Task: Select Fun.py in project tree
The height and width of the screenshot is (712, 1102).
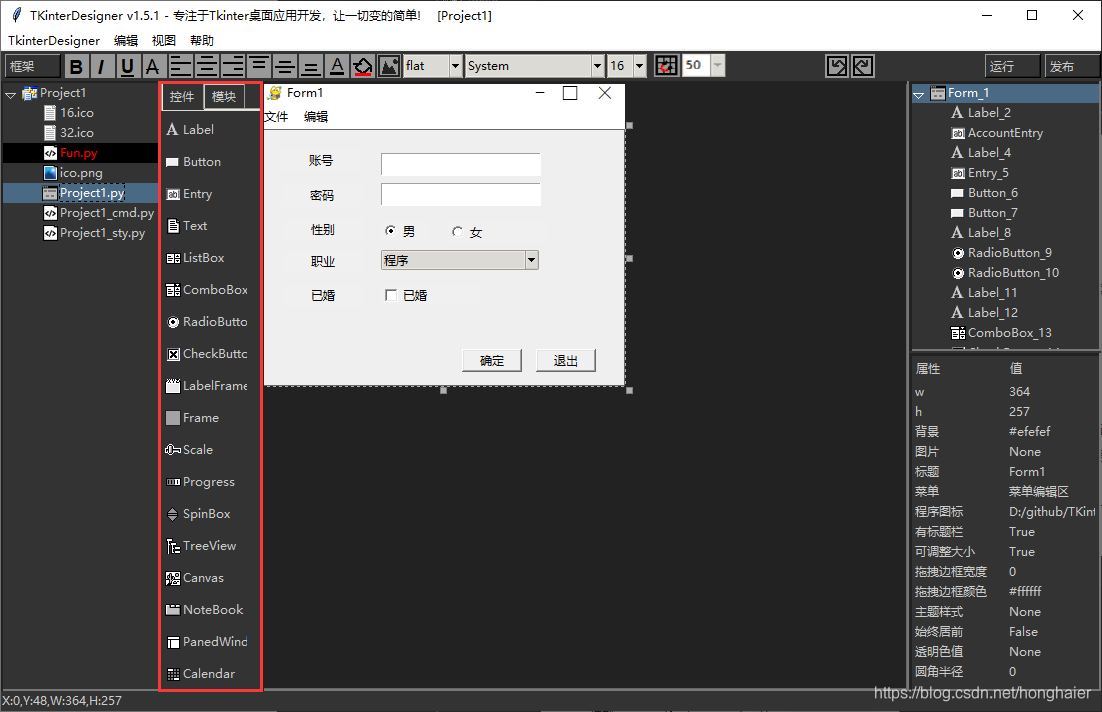Action: click(x=79, y=153)
